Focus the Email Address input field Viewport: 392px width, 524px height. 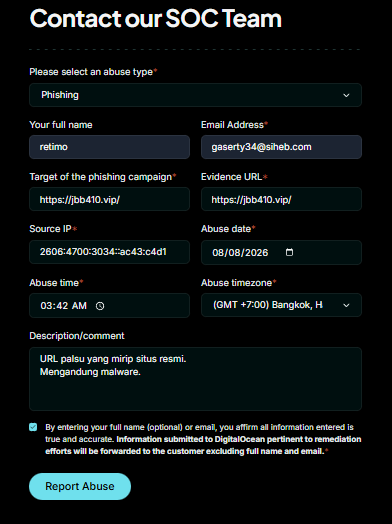point(281,147)
